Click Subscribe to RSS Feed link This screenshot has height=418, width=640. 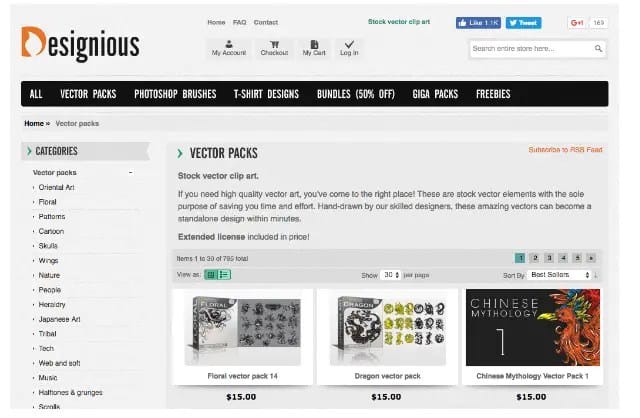(565, 150)
